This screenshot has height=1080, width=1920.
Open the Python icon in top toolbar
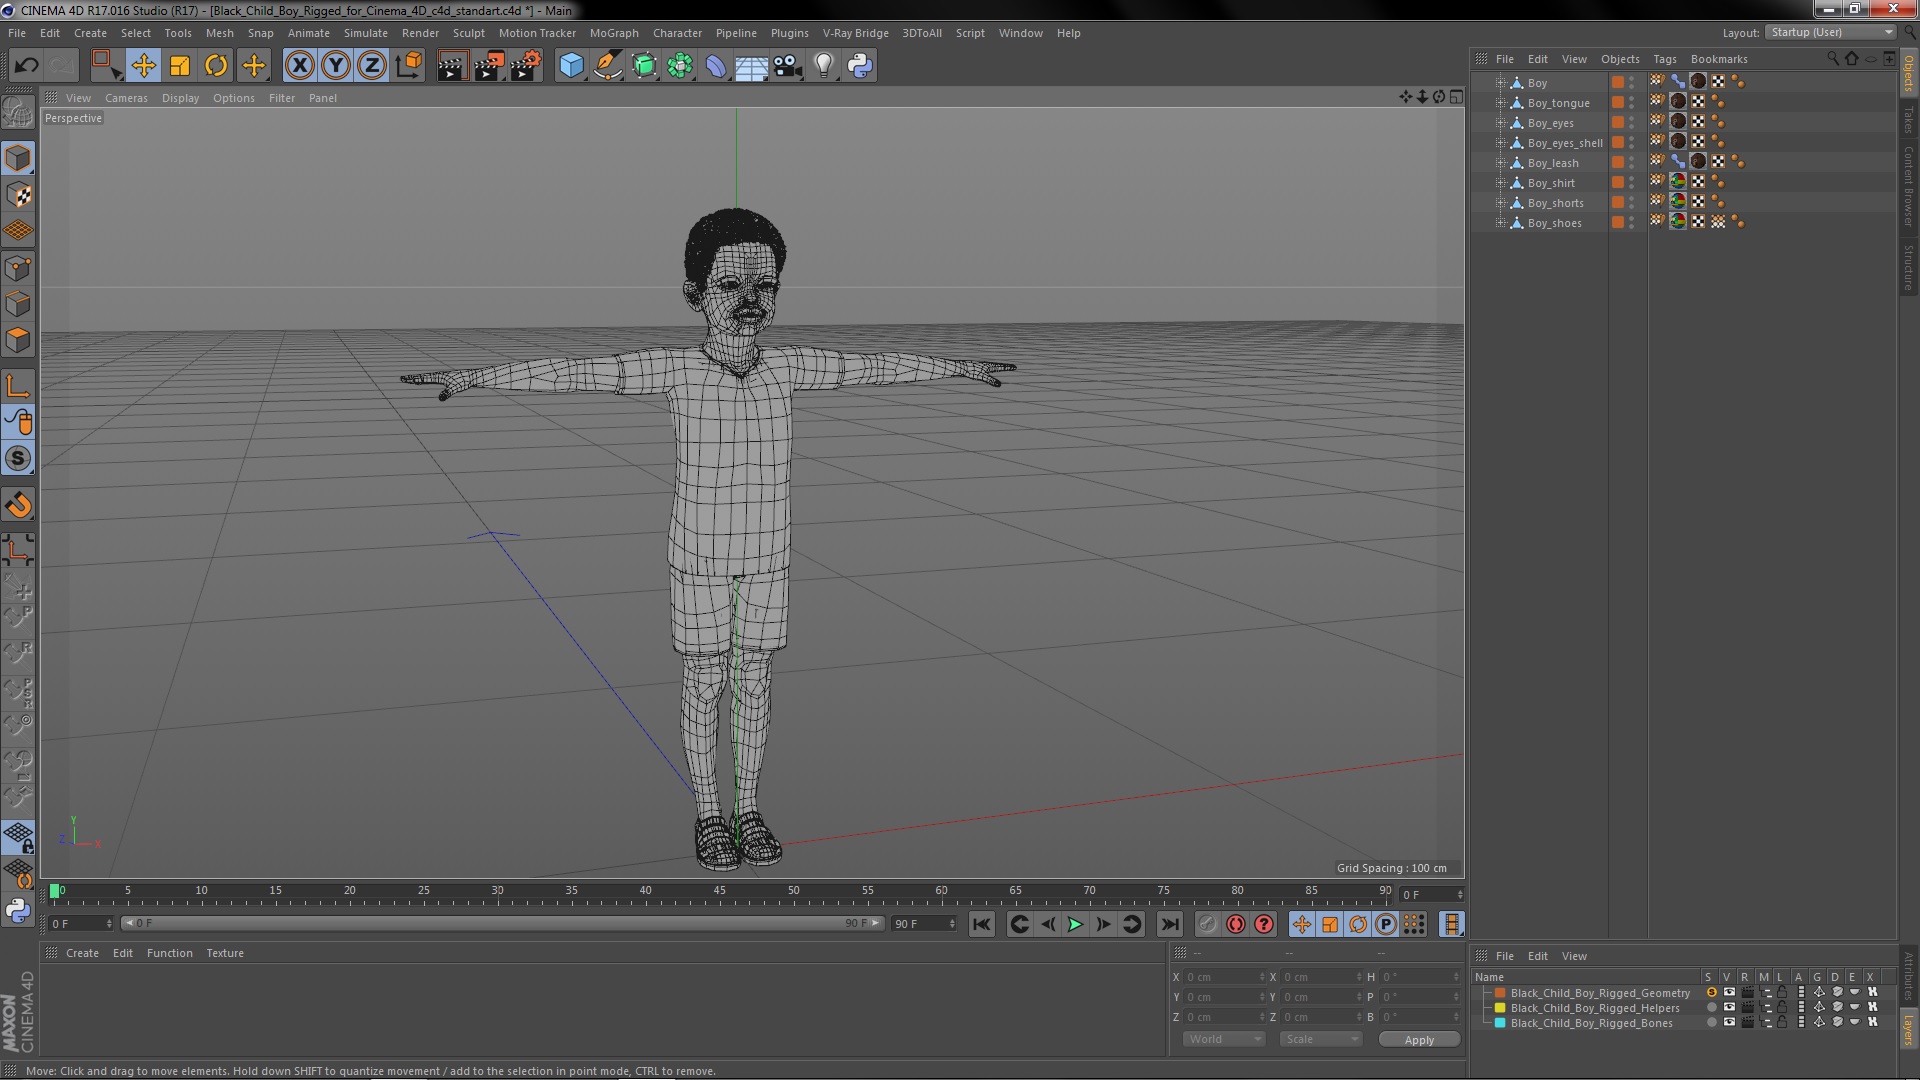(860, 66)
